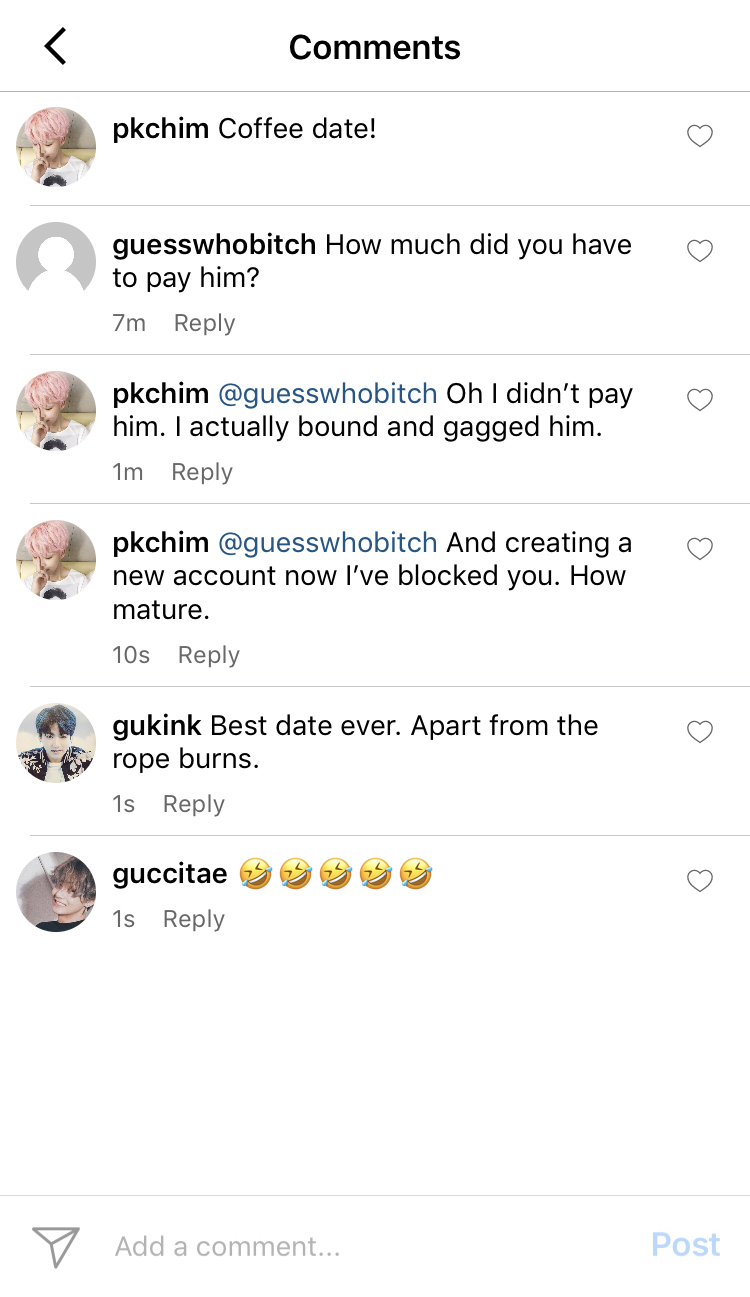
Task: Reply to pkchim's 1m comment
Action: click(202, 472)
